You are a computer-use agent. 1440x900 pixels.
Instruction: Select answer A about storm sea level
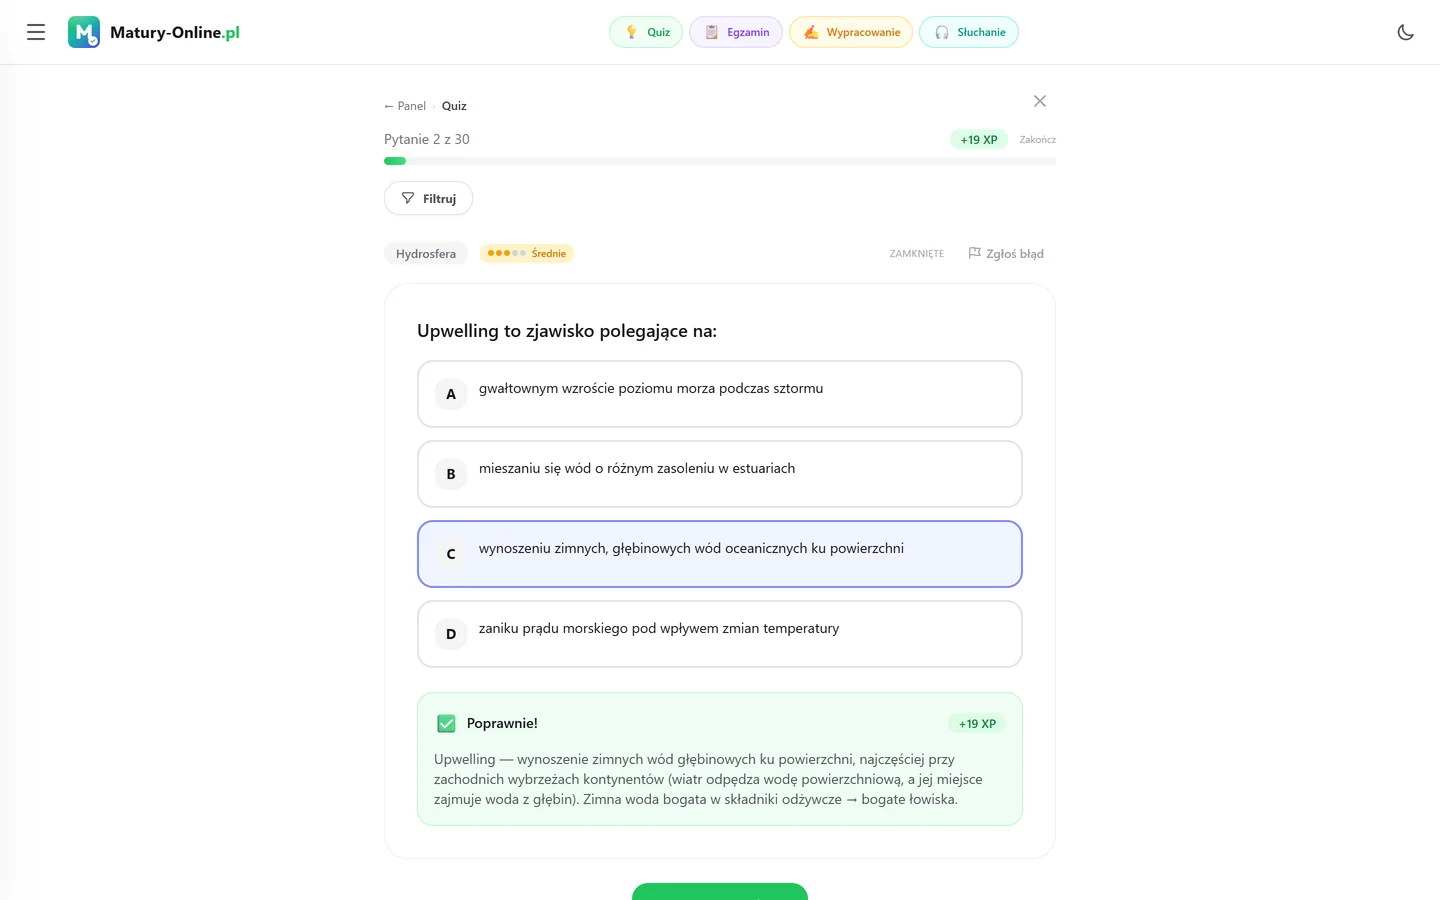[720, 394]
